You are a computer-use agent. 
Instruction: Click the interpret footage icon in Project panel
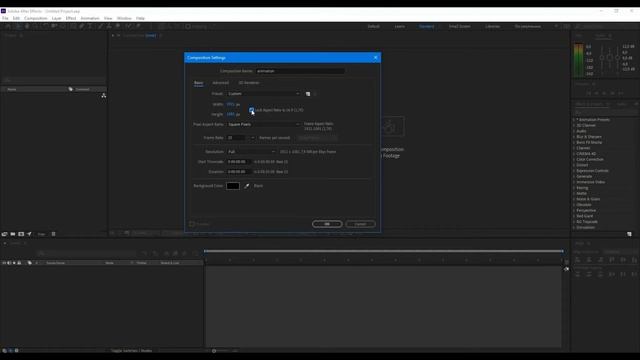click(4, 234)
